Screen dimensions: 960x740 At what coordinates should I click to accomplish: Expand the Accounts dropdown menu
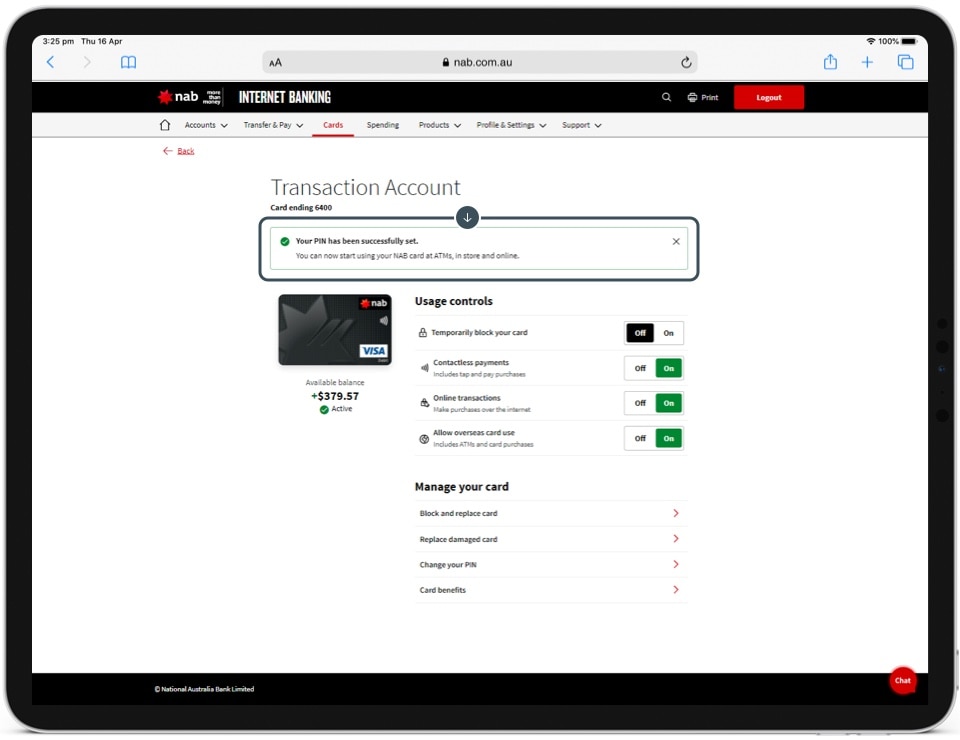tap(206, 125)
